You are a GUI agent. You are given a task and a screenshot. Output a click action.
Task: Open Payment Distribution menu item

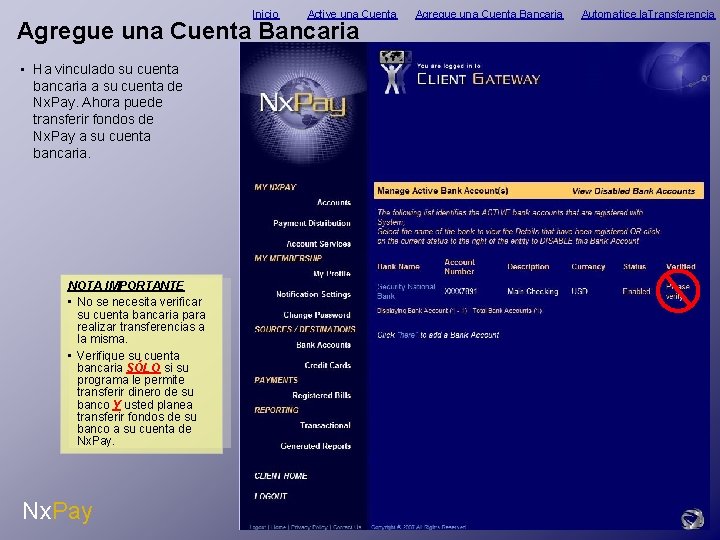tap(312, 223)
